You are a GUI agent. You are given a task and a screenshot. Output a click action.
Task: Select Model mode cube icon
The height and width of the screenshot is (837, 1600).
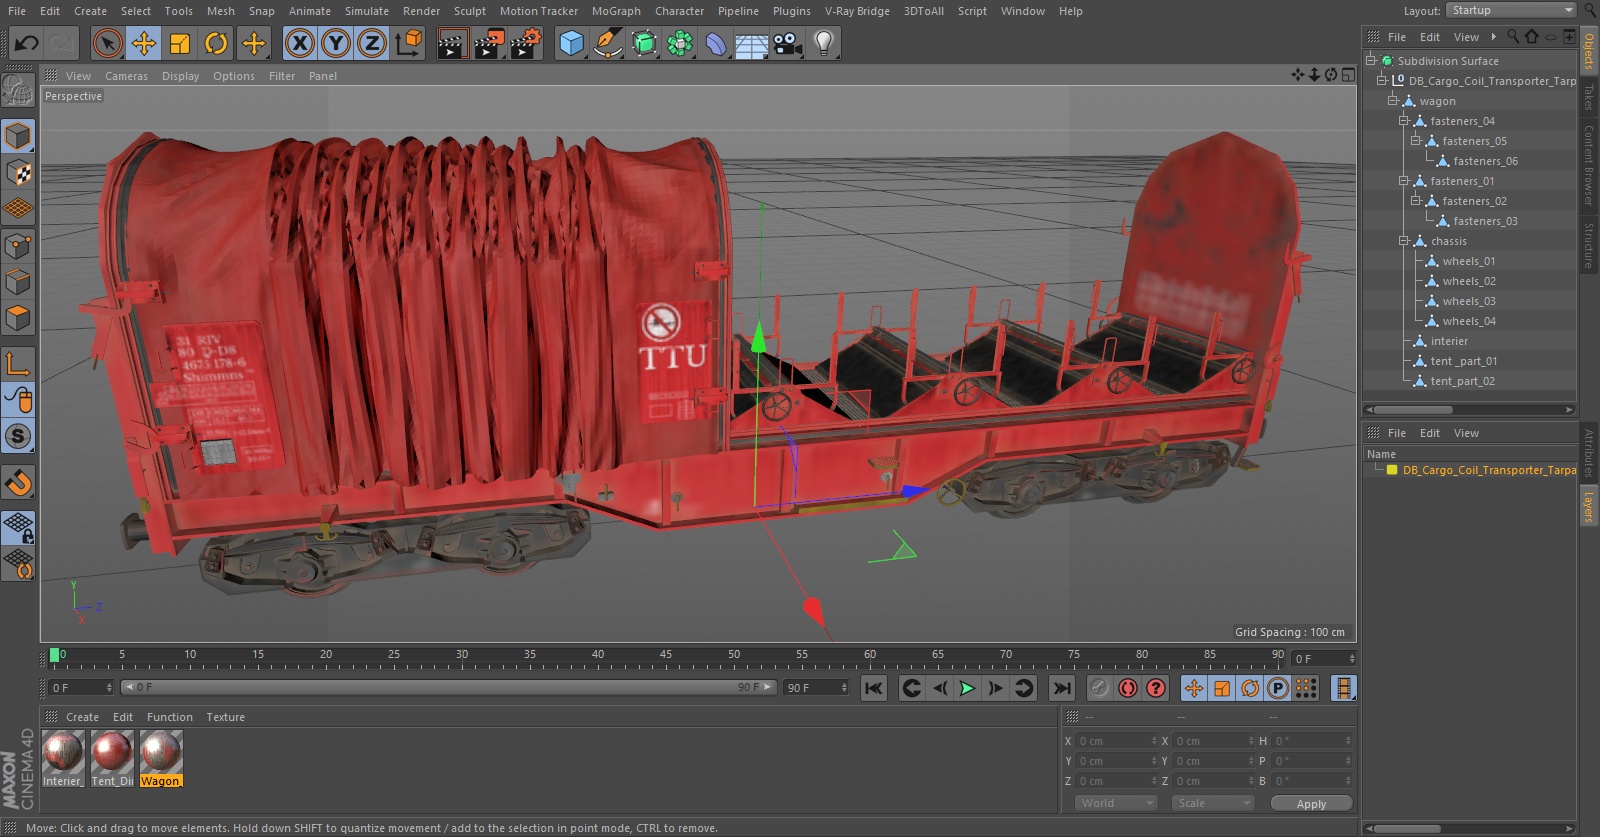tap(18, 135)
